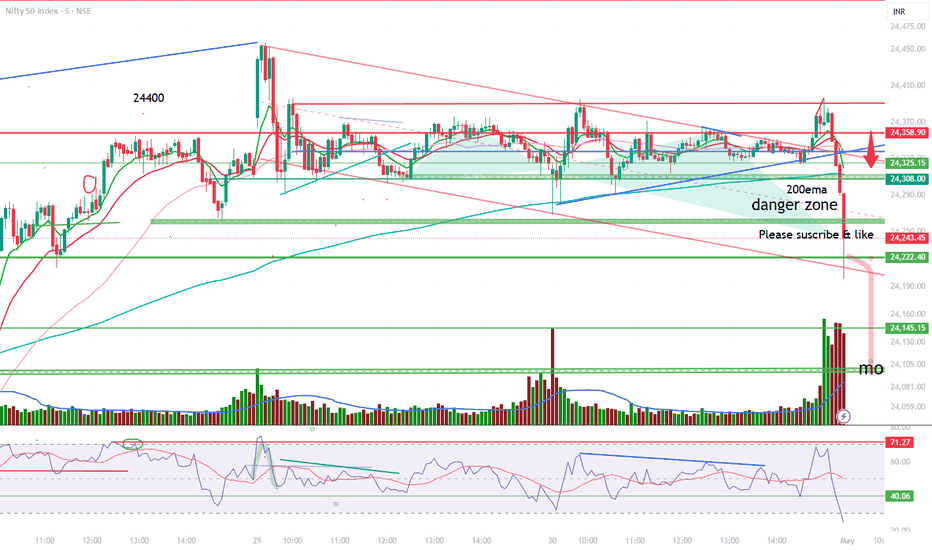Select the green 24,325.15 price label
Viewport: 932px width, 550px height.
click(907, 163)
